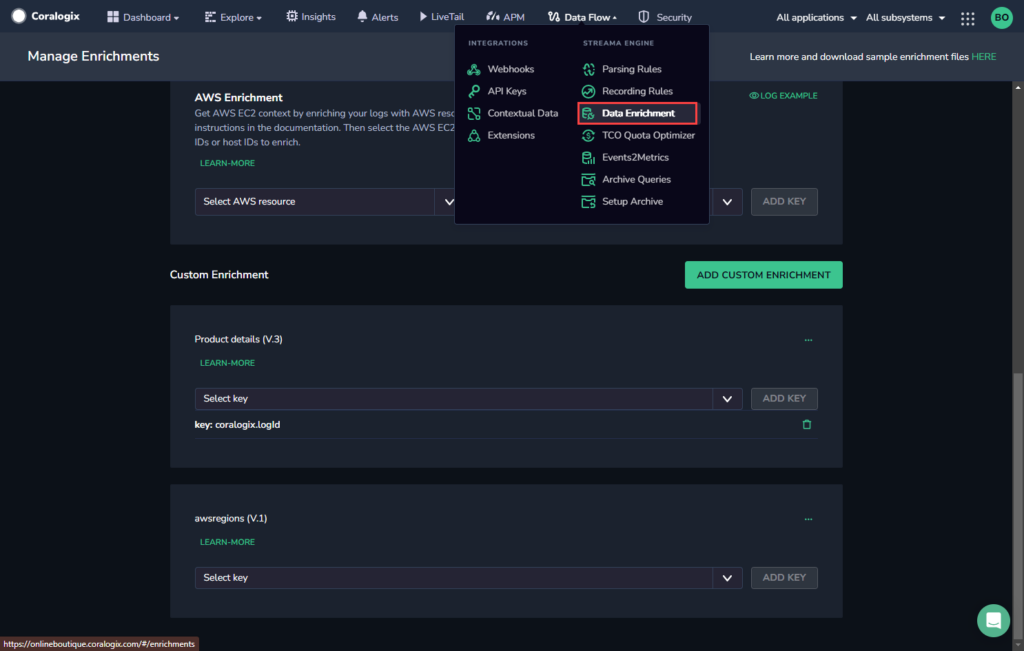The width and height of the screenshot is (1024, 651).
Task: Click the 'awsregions (V.1)' title
Action: [231, 518]
